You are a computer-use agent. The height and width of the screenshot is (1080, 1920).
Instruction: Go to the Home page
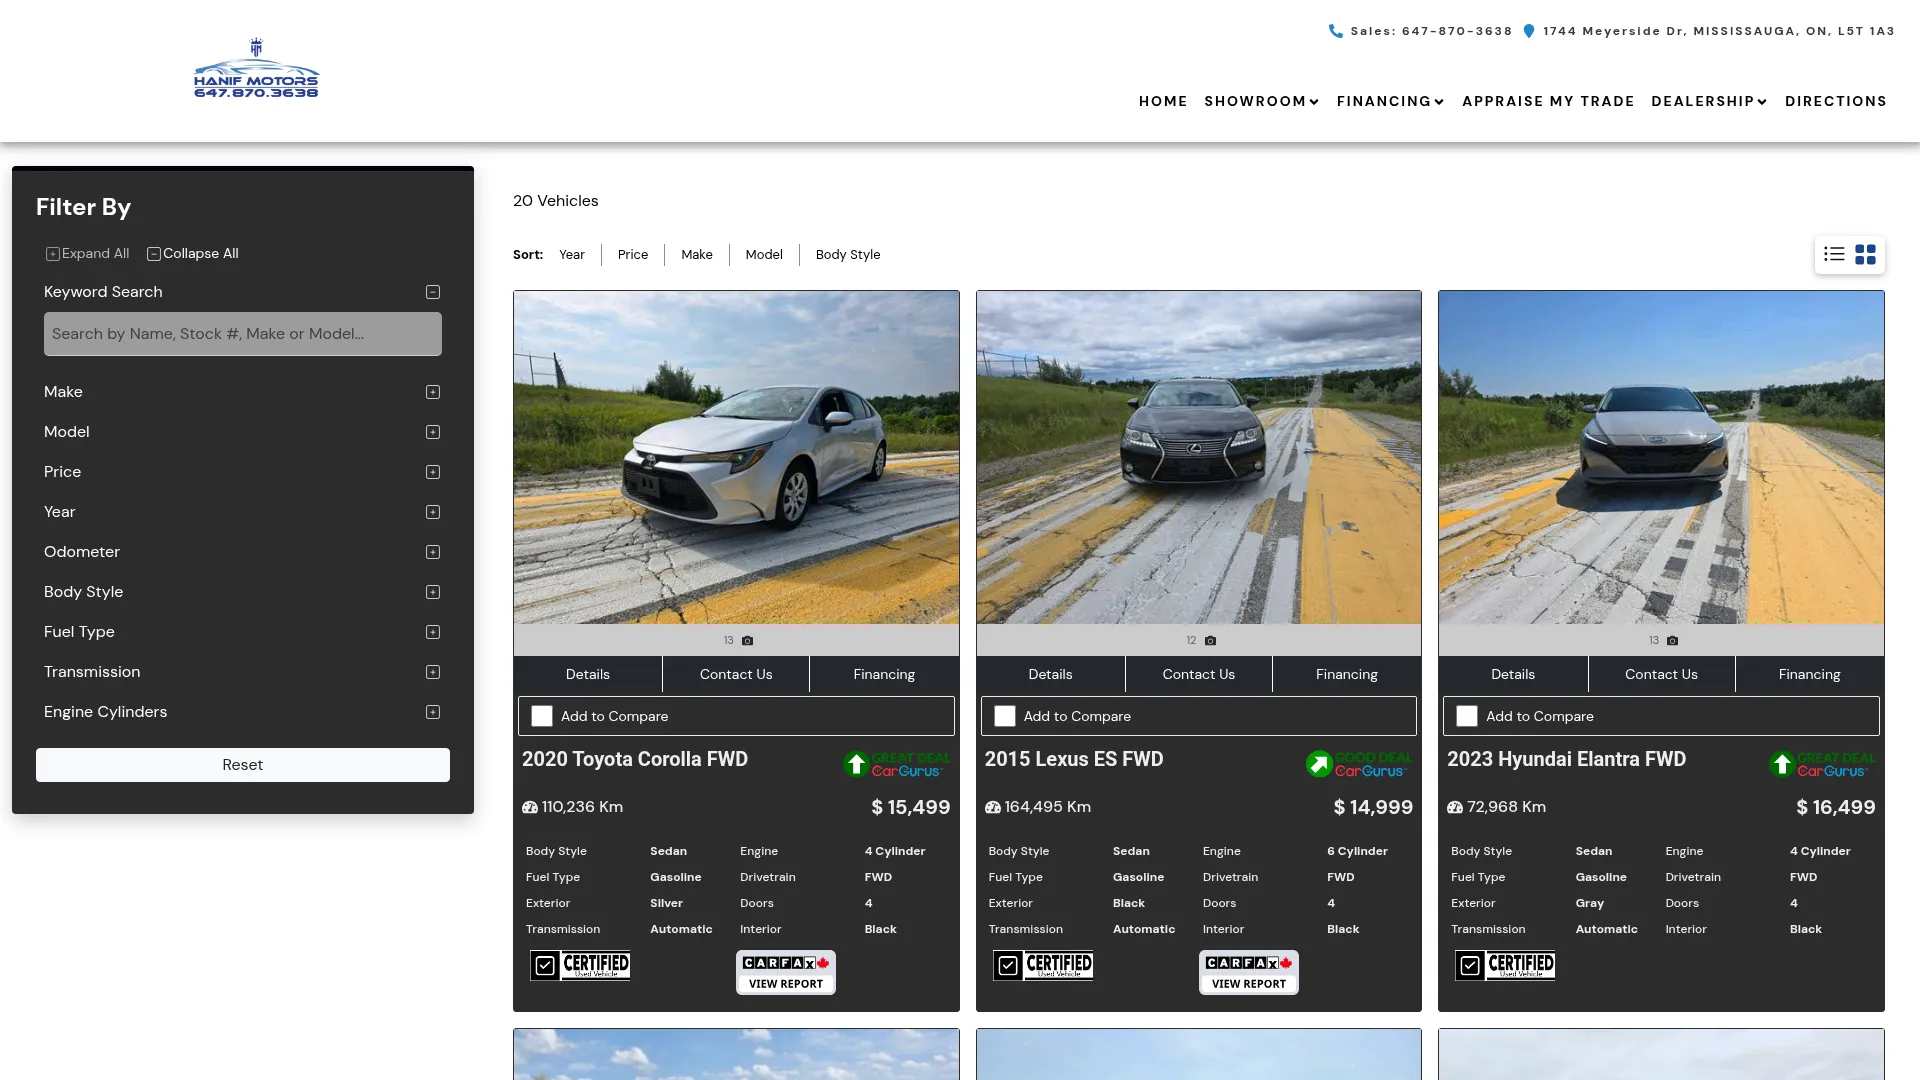coord(1163,101)
